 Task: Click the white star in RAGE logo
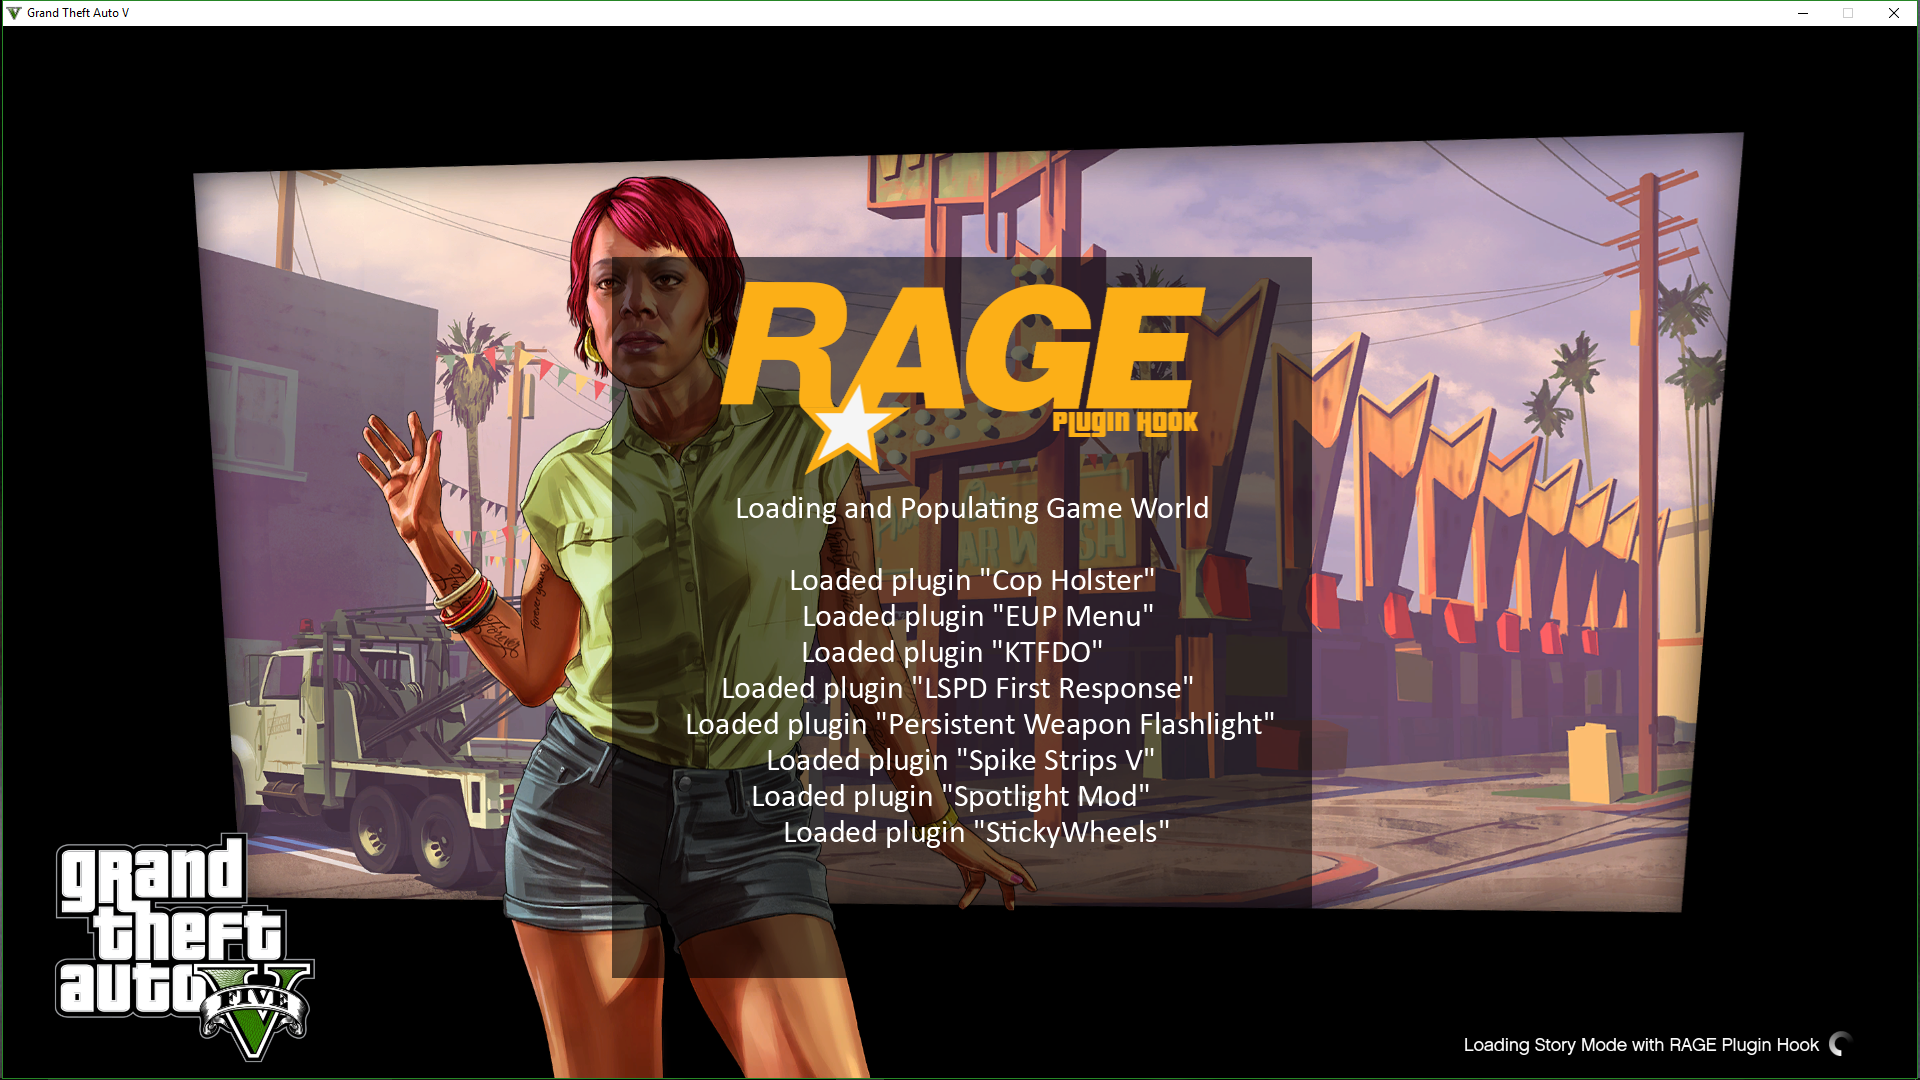point(850,427)
